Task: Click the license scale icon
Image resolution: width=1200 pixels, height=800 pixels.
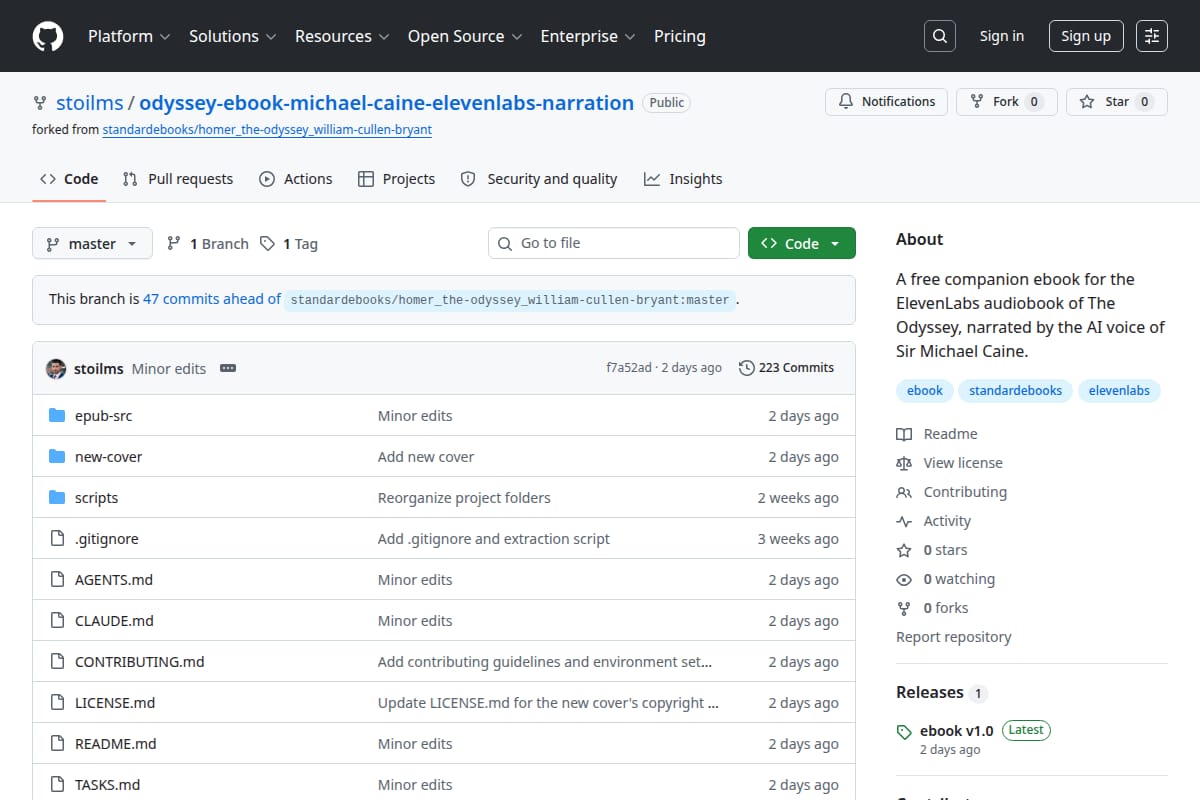Action: coord(904,463)
